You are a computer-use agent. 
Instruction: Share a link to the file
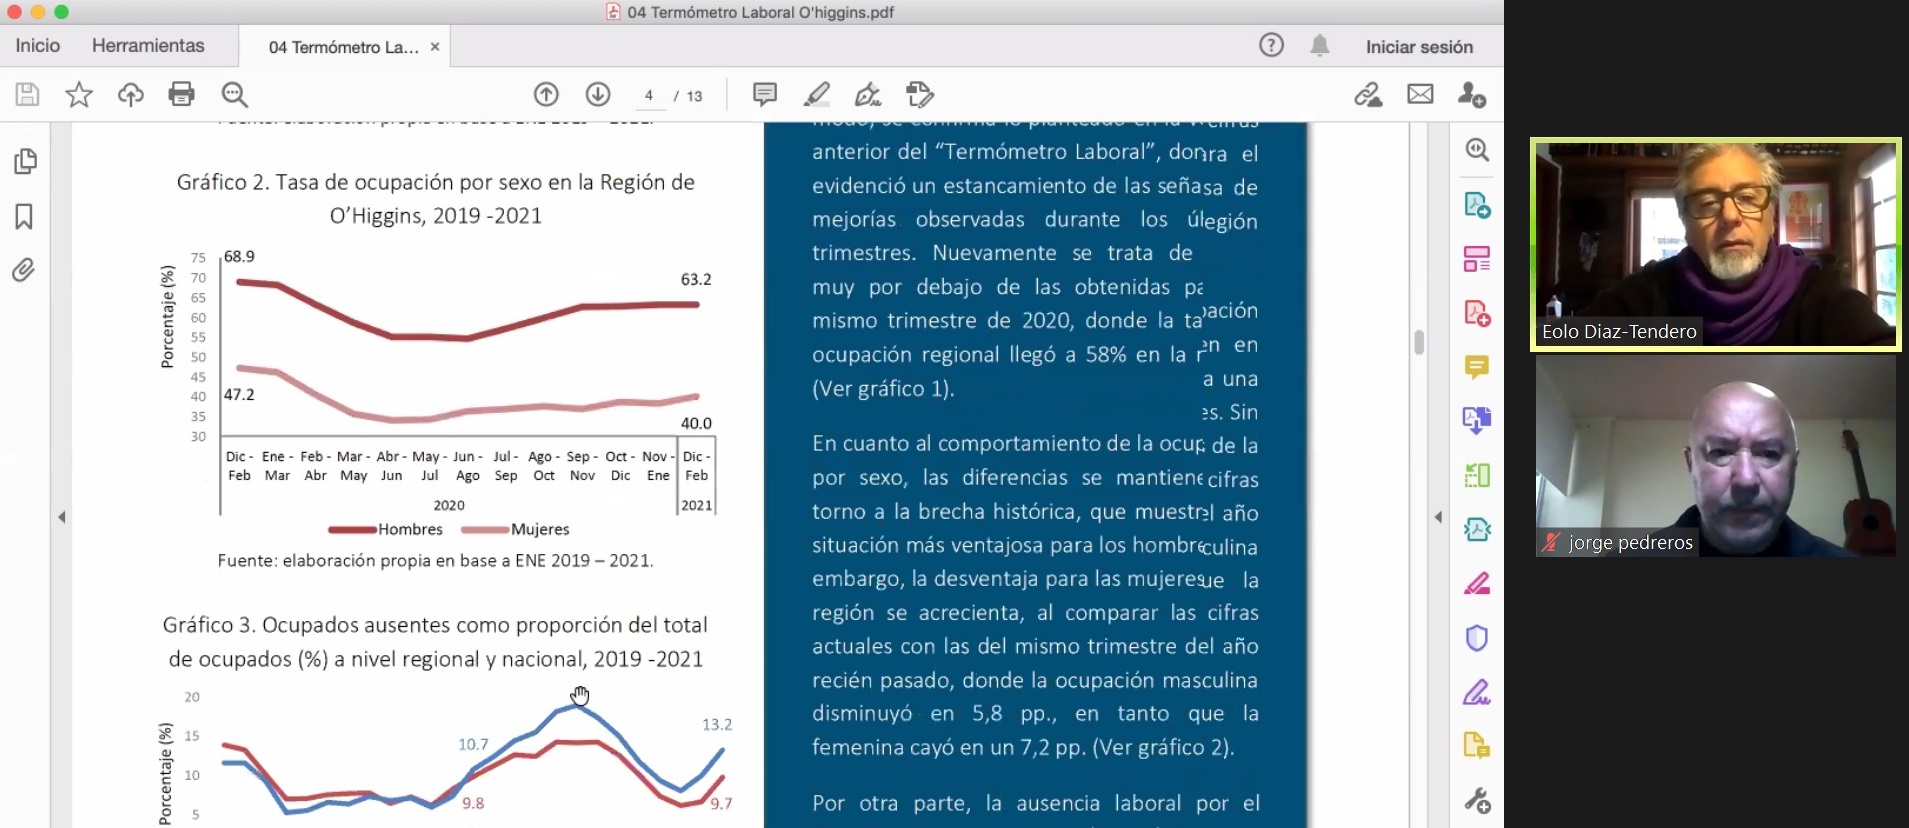[1368, 95]
